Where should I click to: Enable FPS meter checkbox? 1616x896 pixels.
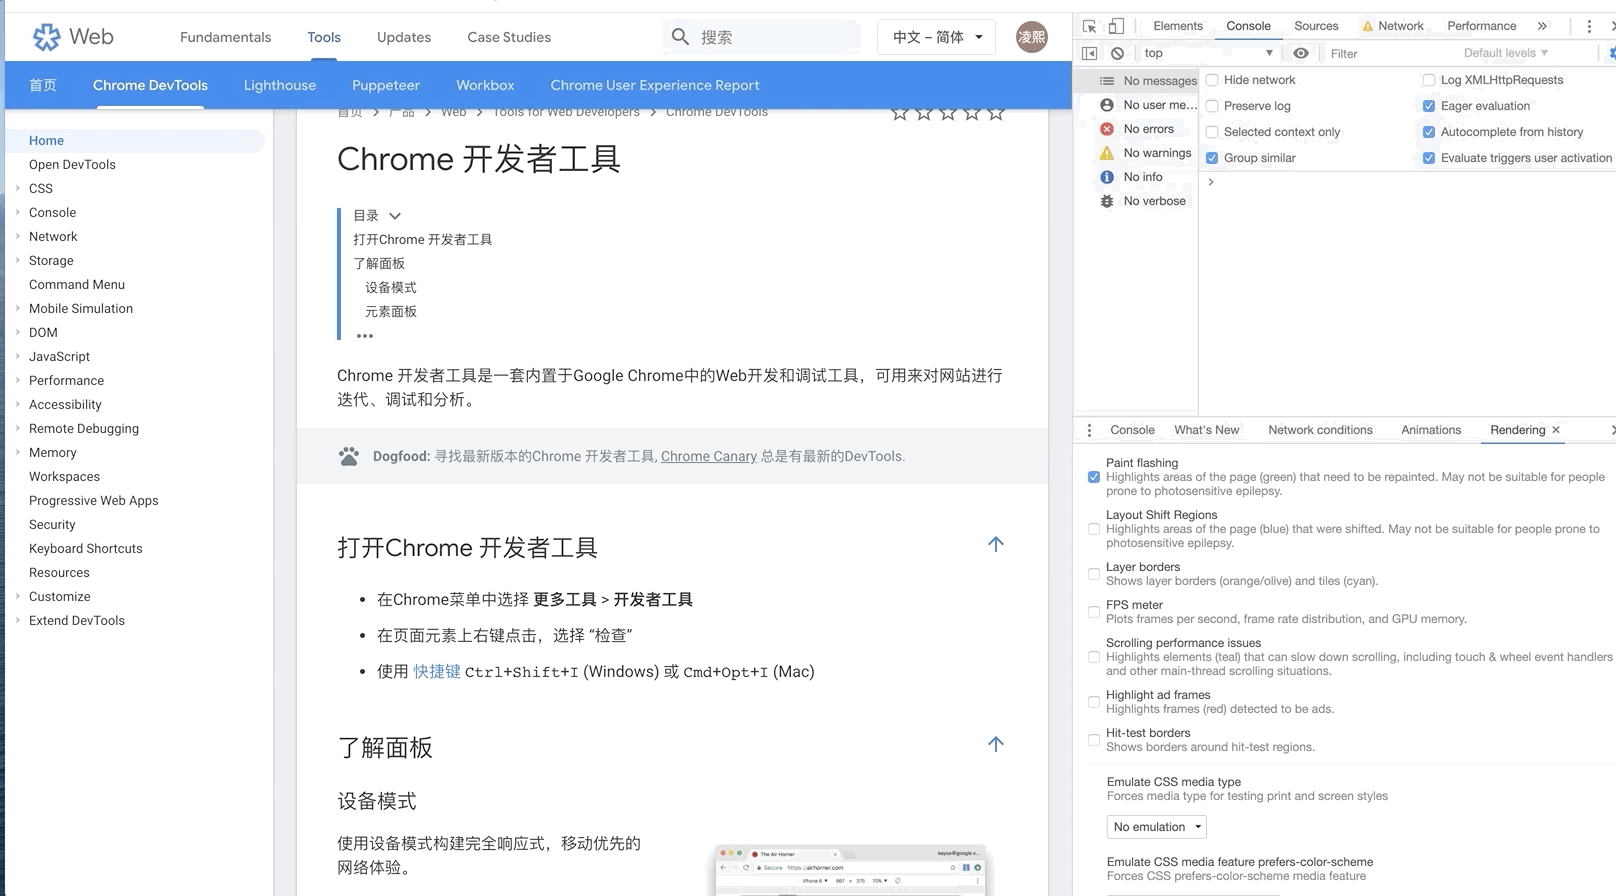tap(1094, 612)
